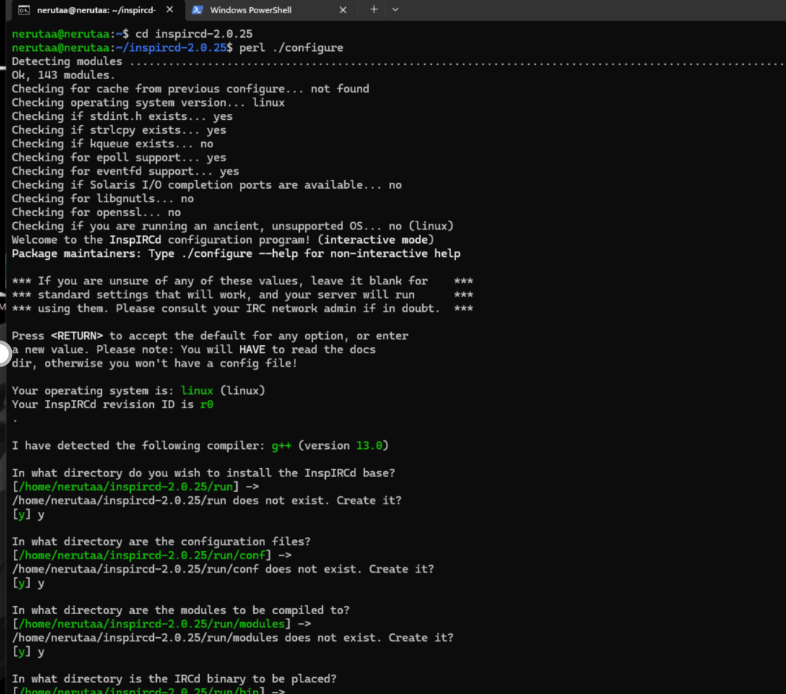This screenshot has height=694, width=786.
Task: Open a new tab with plus button
Action: [373, 9]
